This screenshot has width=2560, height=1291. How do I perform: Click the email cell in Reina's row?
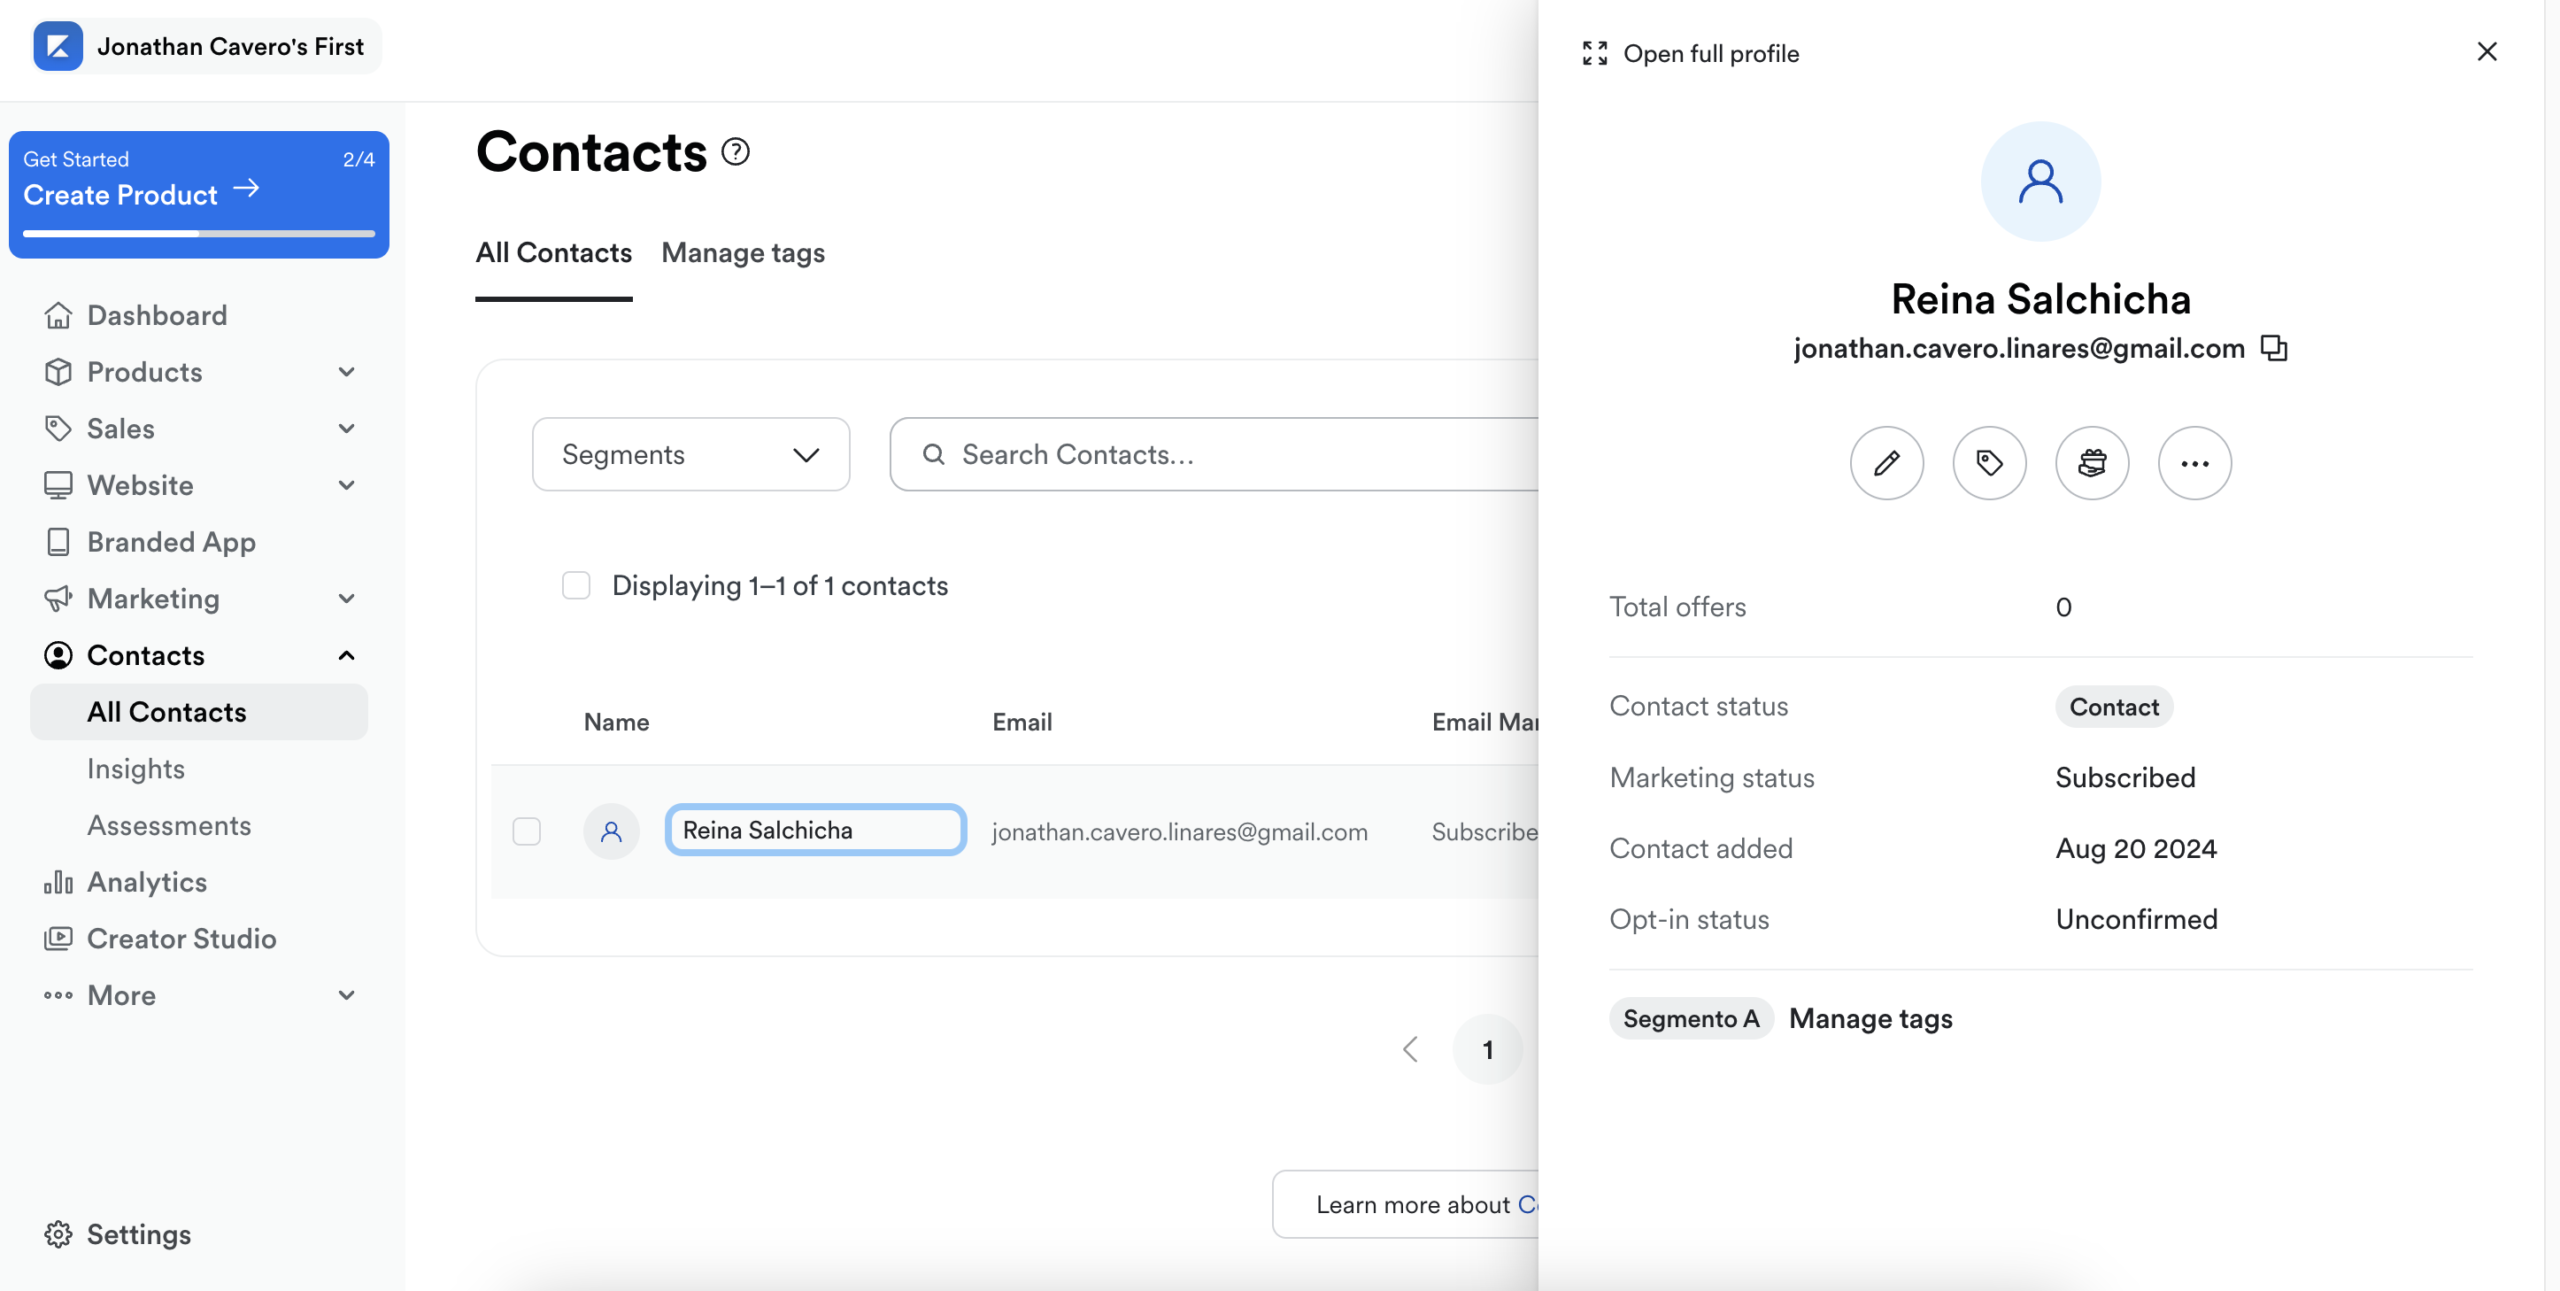1180,832
